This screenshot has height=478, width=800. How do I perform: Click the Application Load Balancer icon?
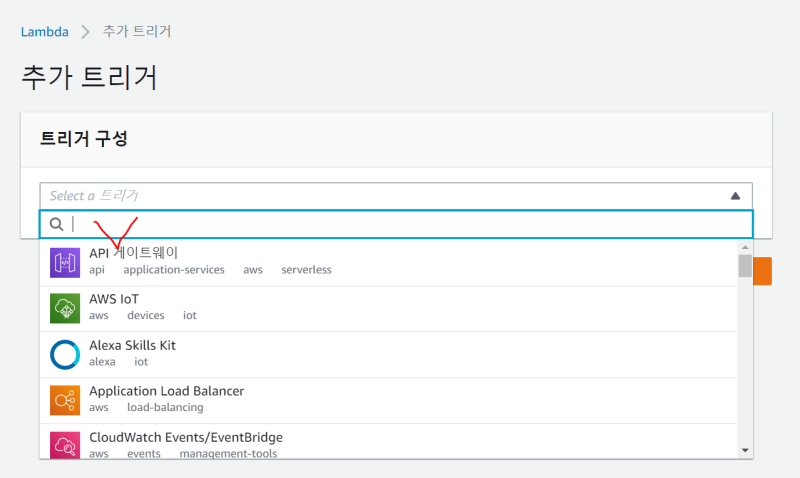(65, 400)
